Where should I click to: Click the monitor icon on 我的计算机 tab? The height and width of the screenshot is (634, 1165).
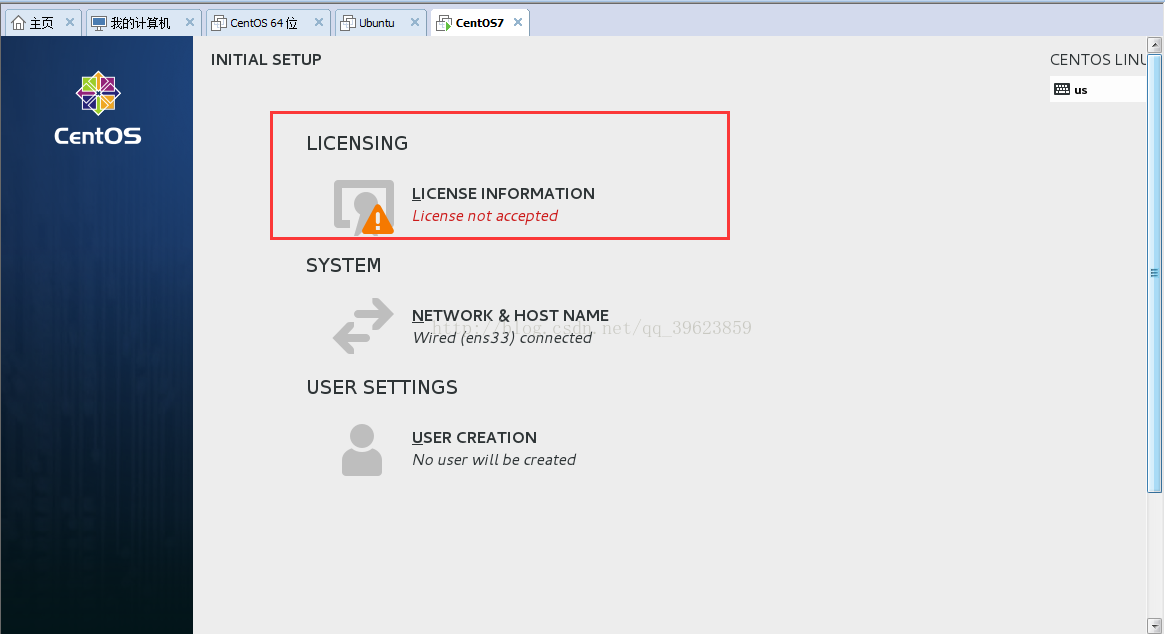(99, 23)
